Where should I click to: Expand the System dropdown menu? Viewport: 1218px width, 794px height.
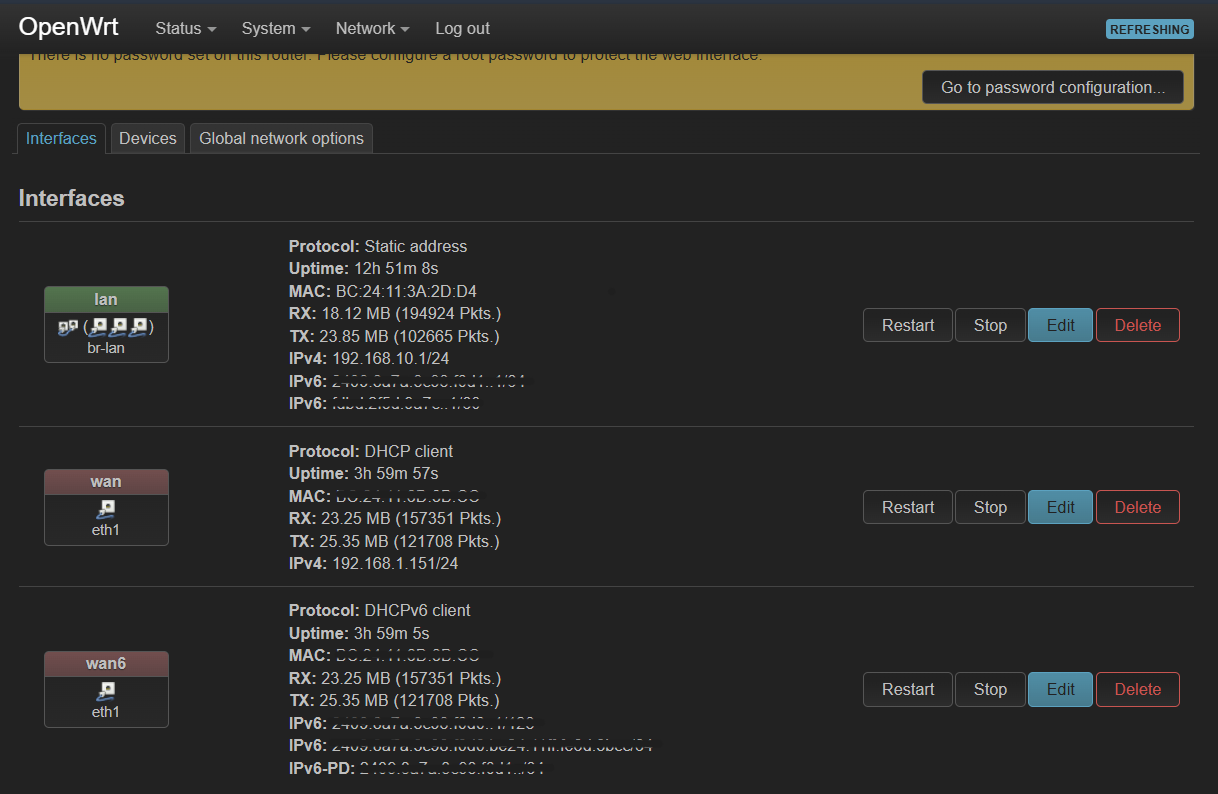(275, 29)
